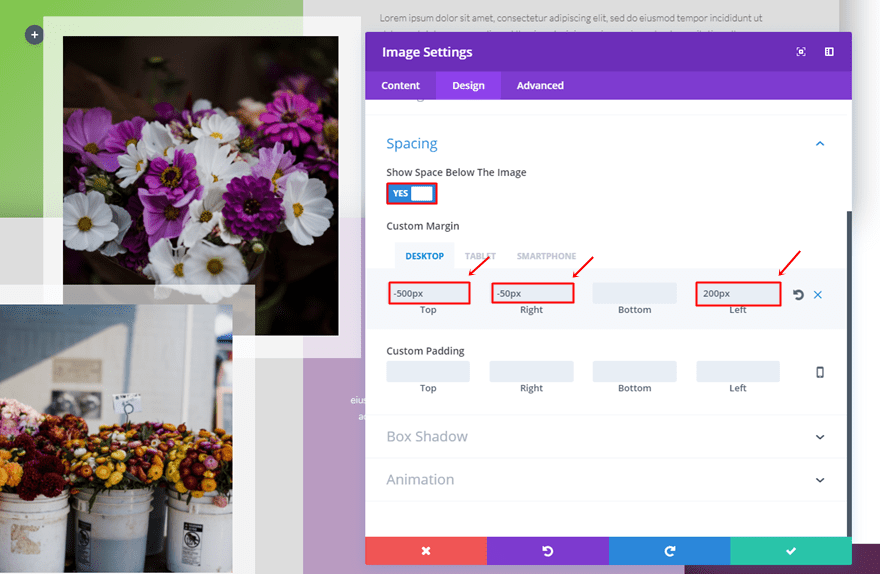Image resolution: width=880 pixels, height=574 pixels.
Task: Save changes with green checkmark button
Action: (791, 551)
